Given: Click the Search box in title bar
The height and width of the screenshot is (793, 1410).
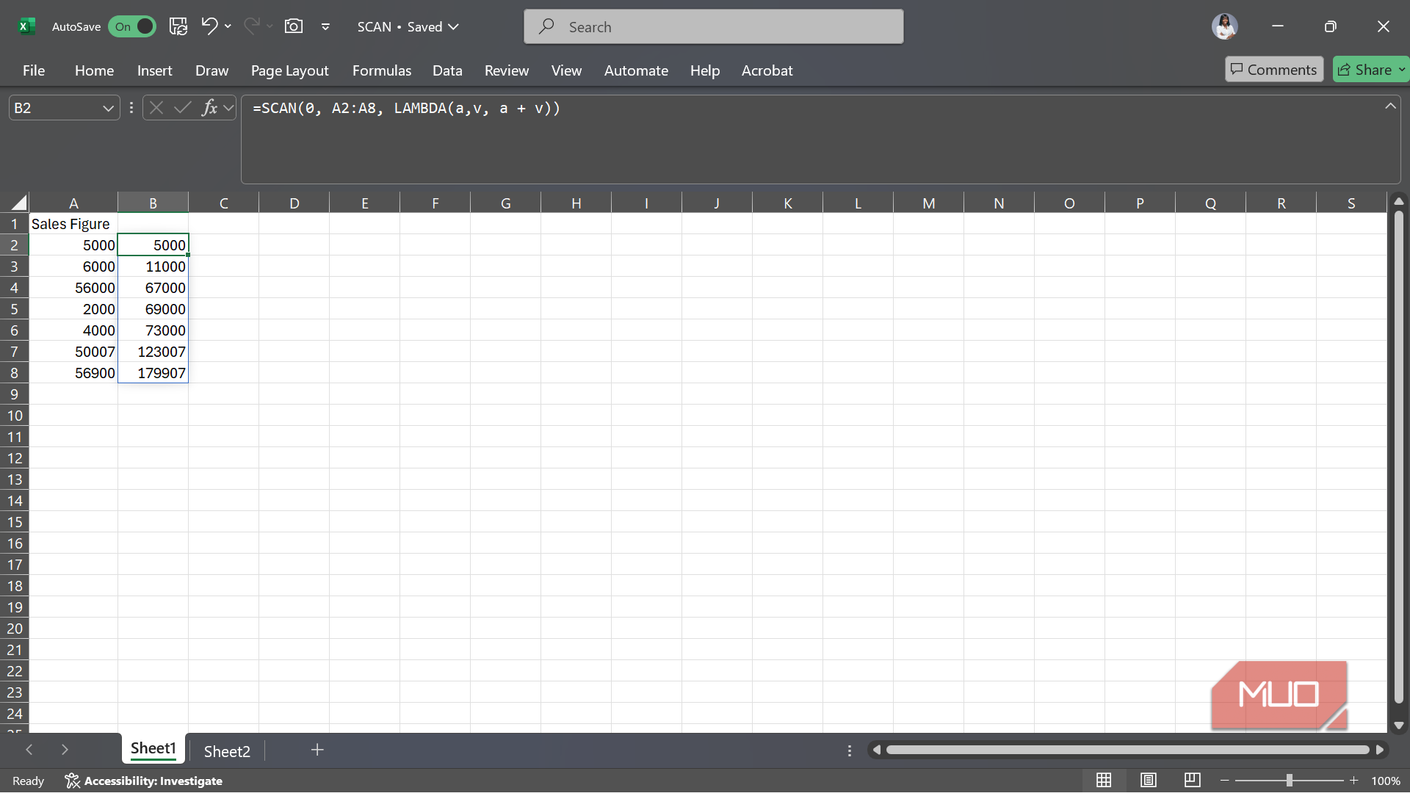Looking at the screenshot, I should (x=713, y=27).
